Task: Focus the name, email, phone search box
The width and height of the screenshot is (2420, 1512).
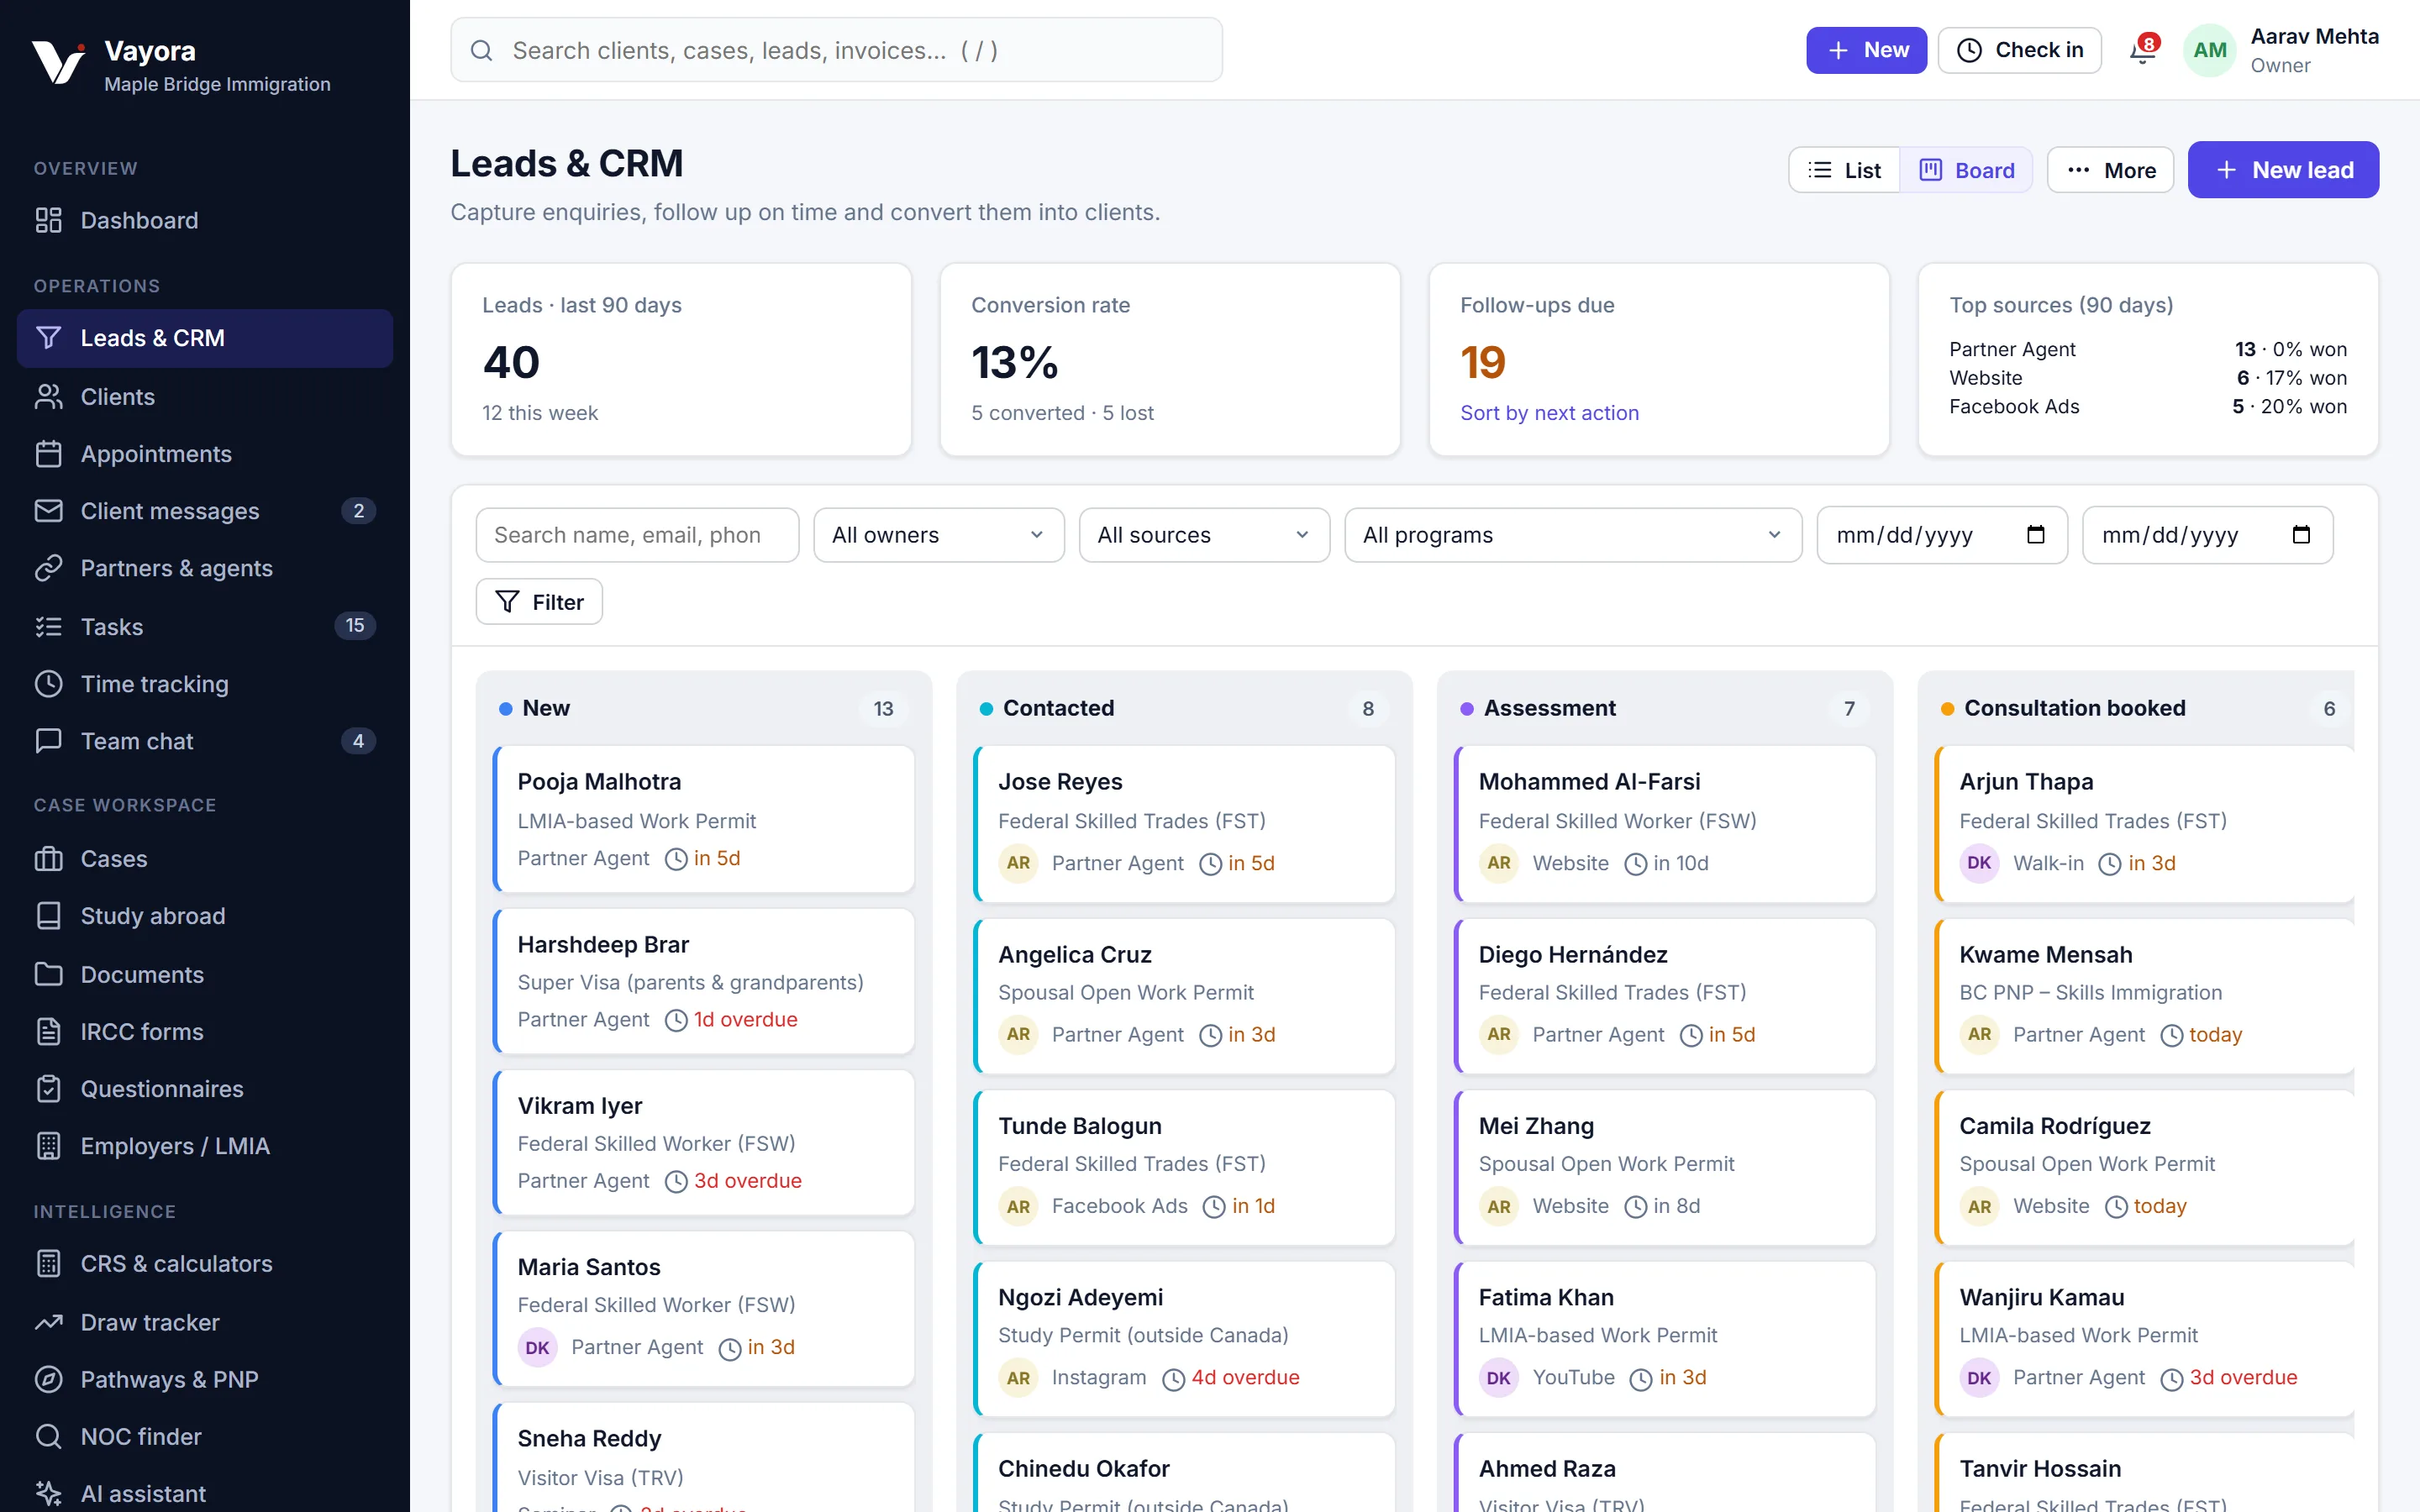Action: [x=637, y=535]
